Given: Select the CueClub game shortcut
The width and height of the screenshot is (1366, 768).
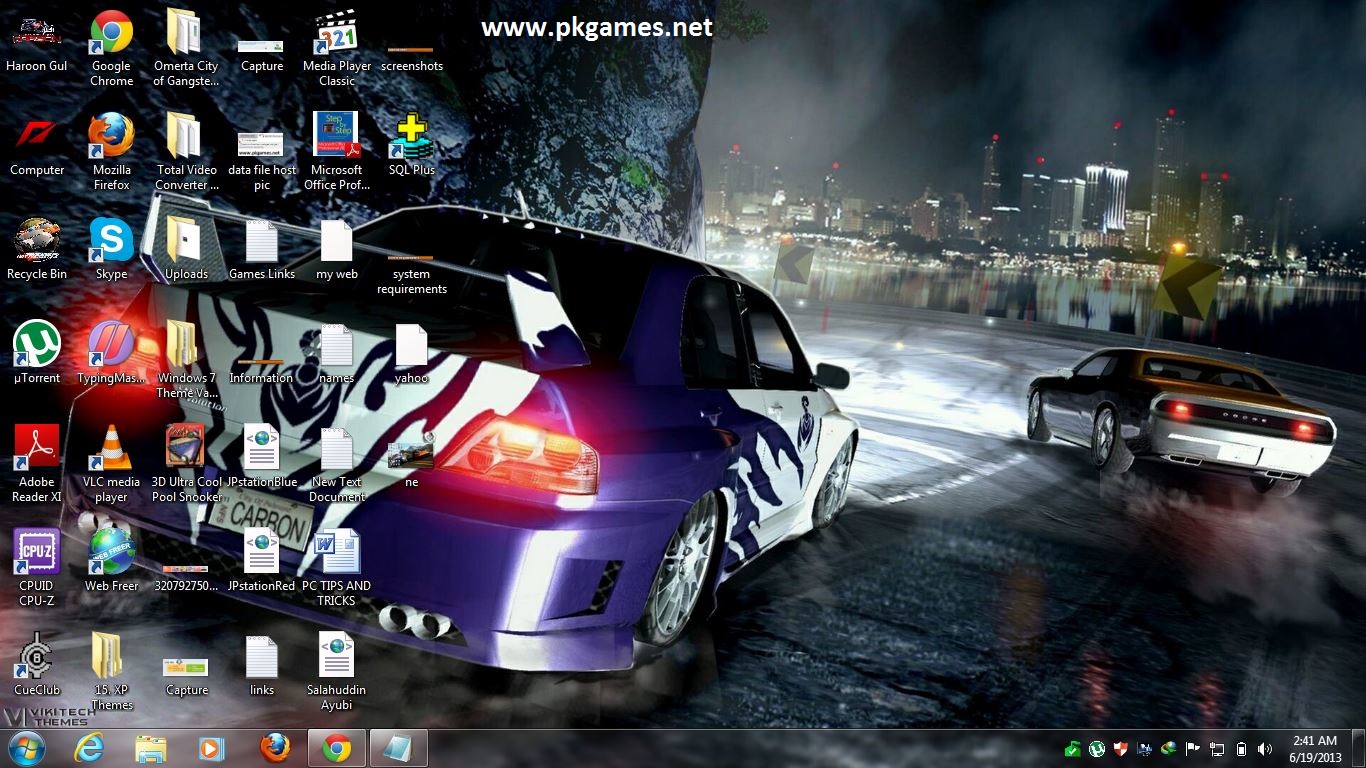Looking at the screenshot, I should tap(37, 665).
